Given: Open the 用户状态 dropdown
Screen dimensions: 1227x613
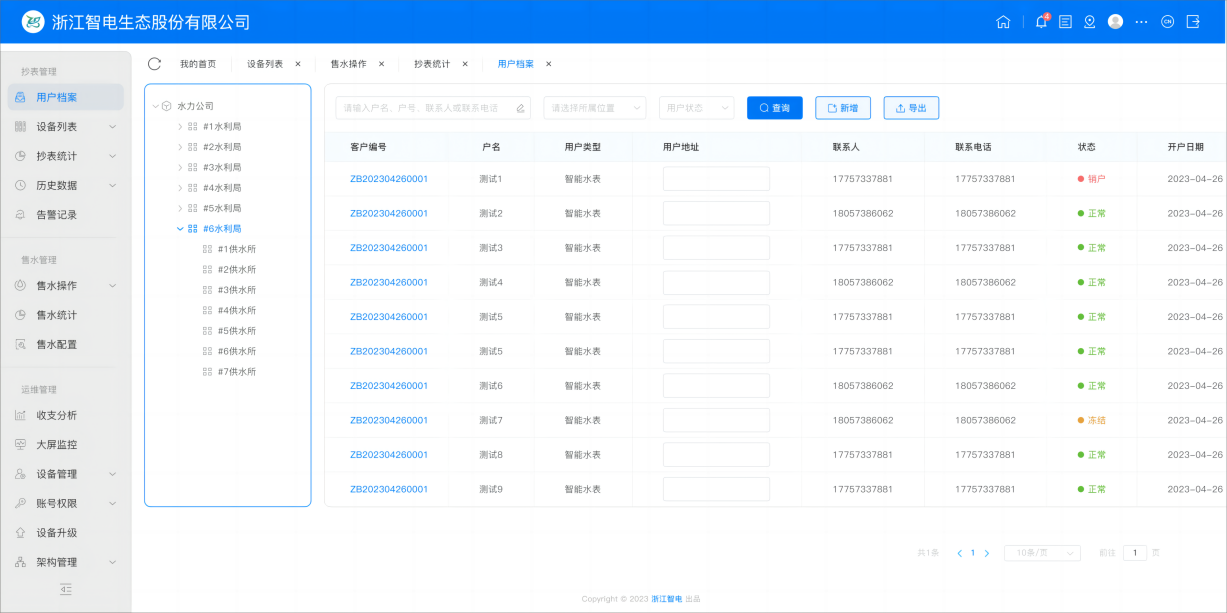Looking at the screenshot, I should tap(696, 108).
